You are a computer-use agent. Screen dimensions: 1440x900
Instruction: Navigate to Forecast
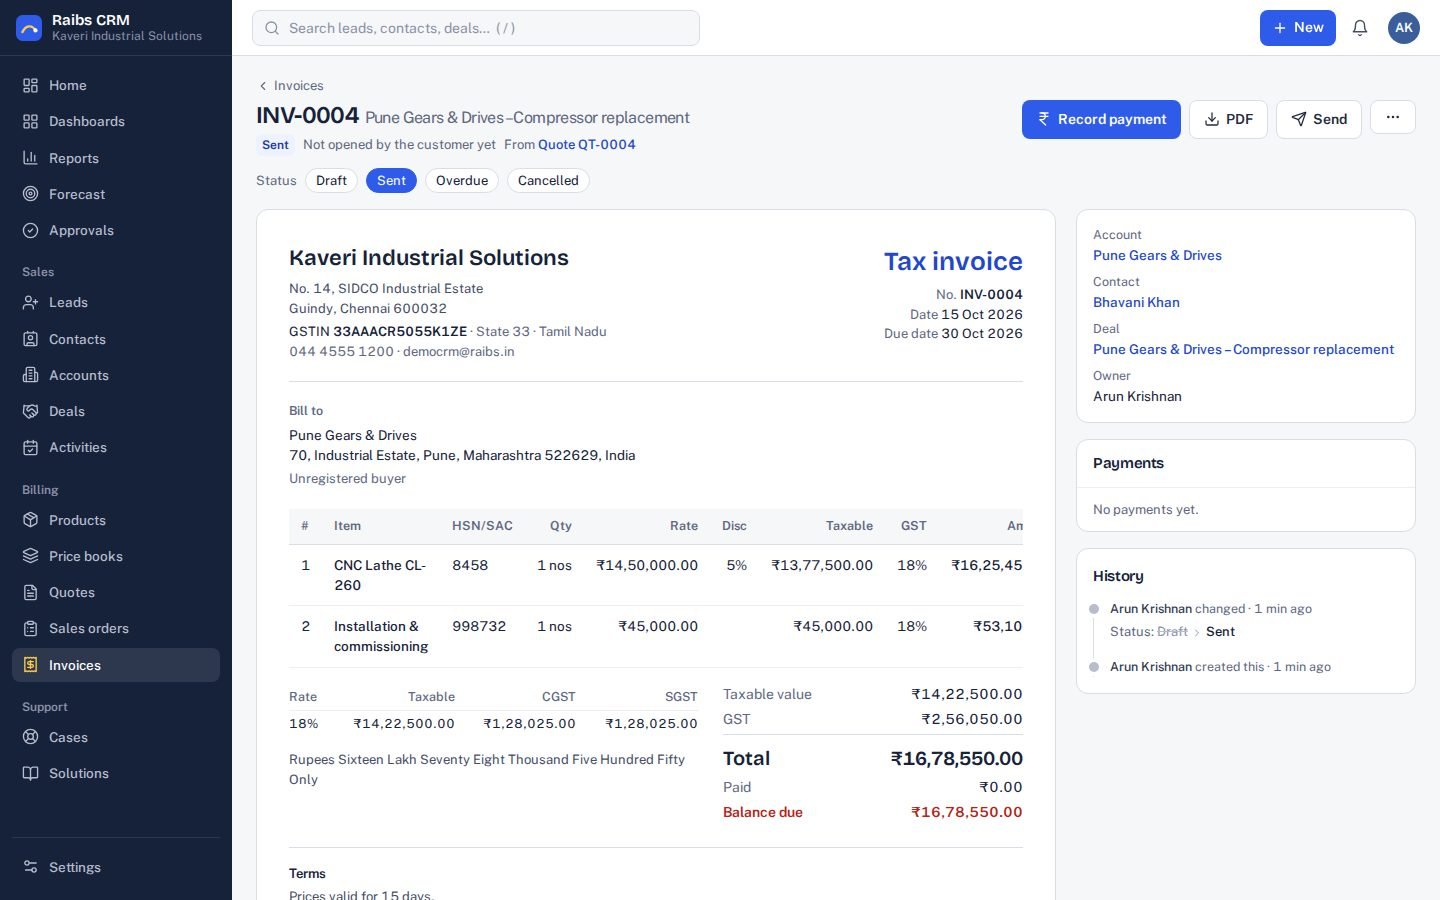pyautogui.click(x=116, y=194)
